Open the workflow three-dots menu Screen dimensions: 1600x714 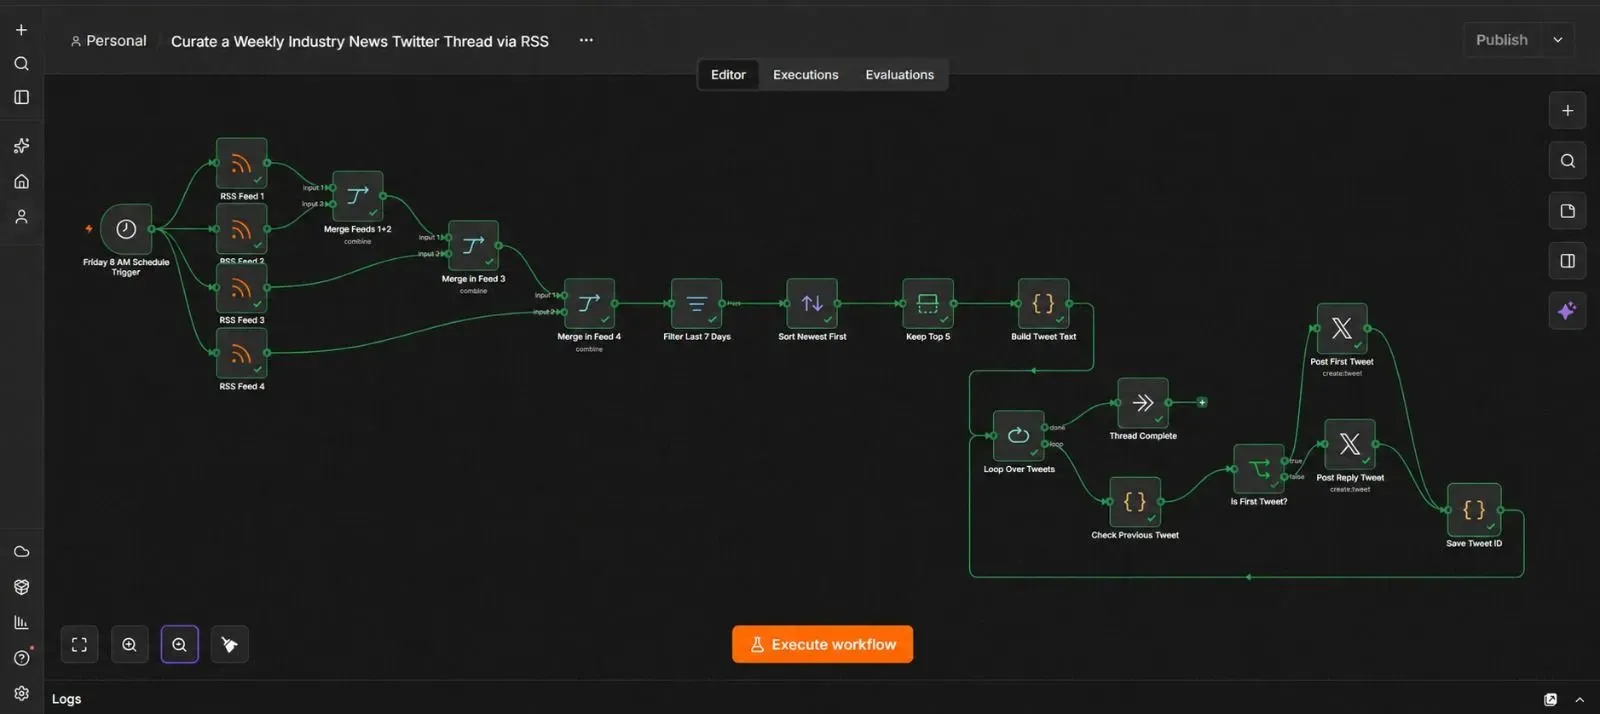586,40
